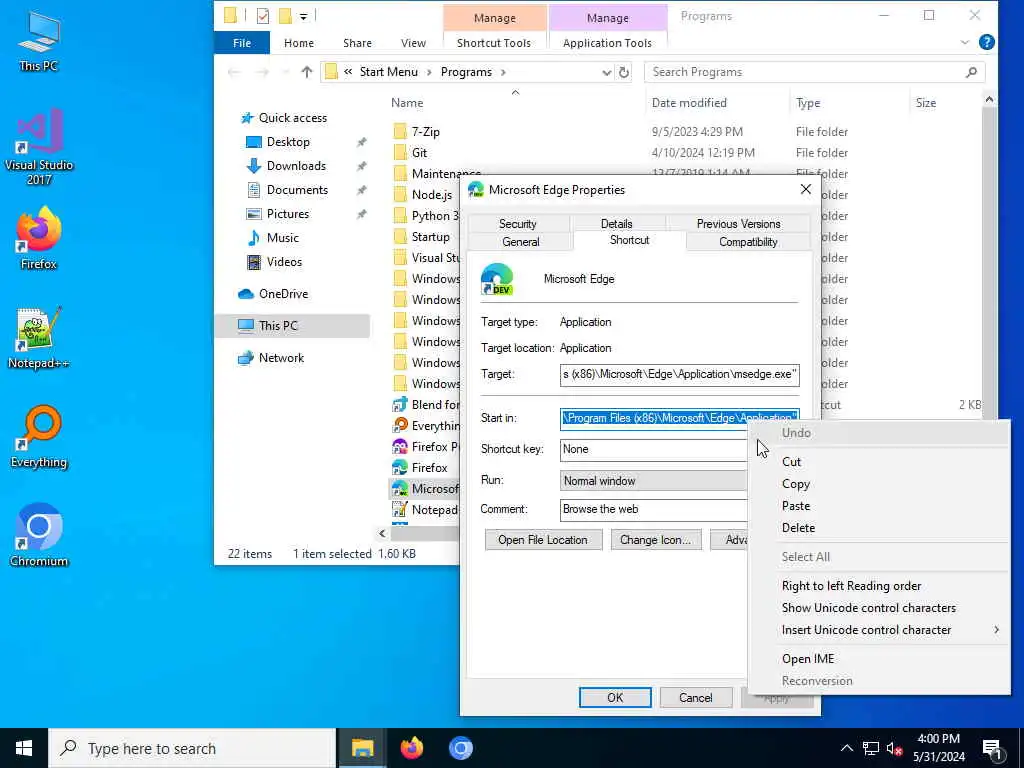Select Documents in navigation pane
The image size is (1024, 768).
[297, 190]
